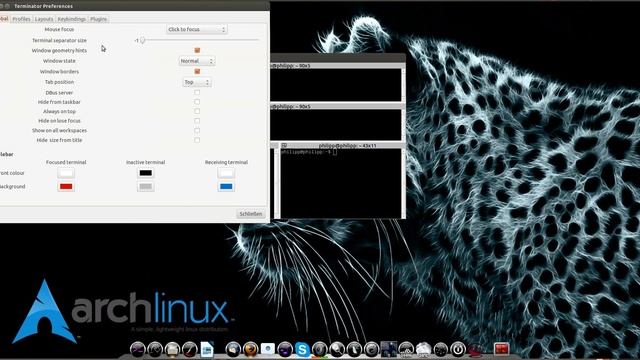Open the red pen editor icon in the dock

click(190, 350)
